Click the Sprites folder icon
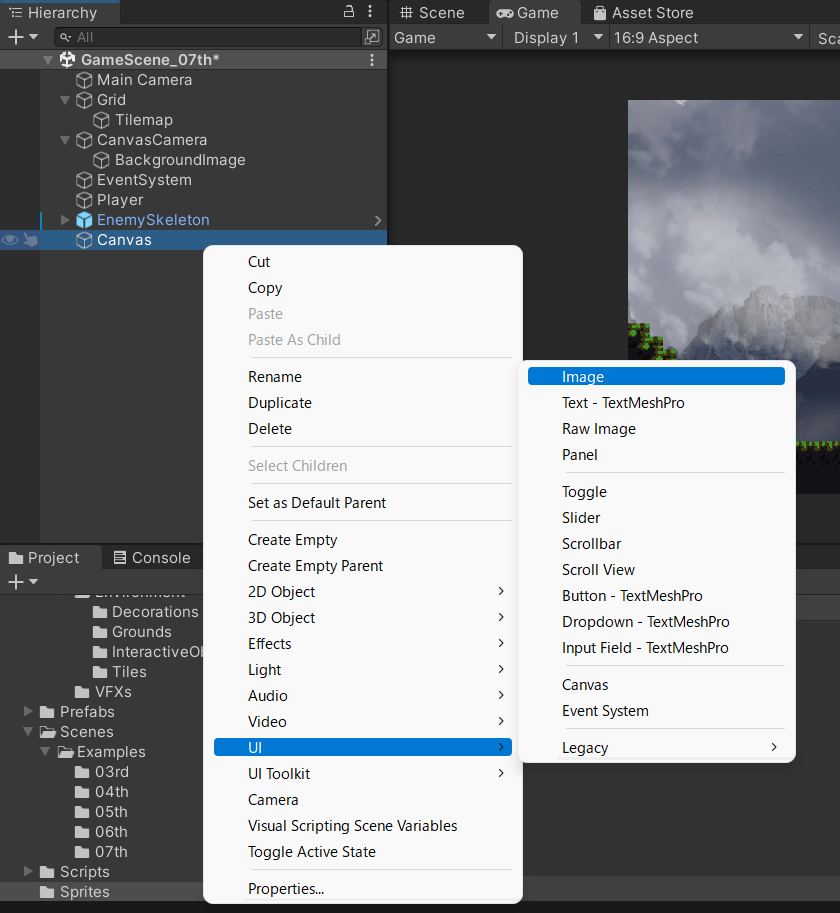840x913 pixels. click(x=47, y=891)
